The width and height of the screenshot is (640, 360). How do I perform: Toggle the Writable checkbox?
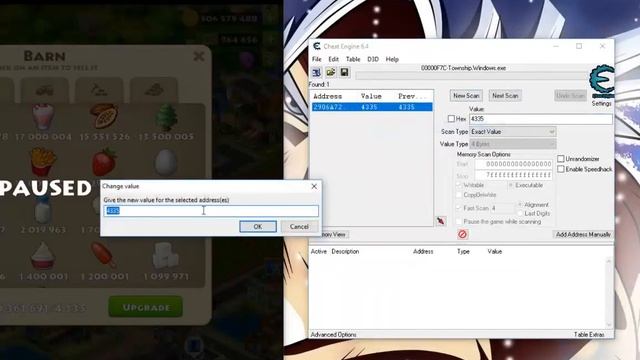point(459,185)
